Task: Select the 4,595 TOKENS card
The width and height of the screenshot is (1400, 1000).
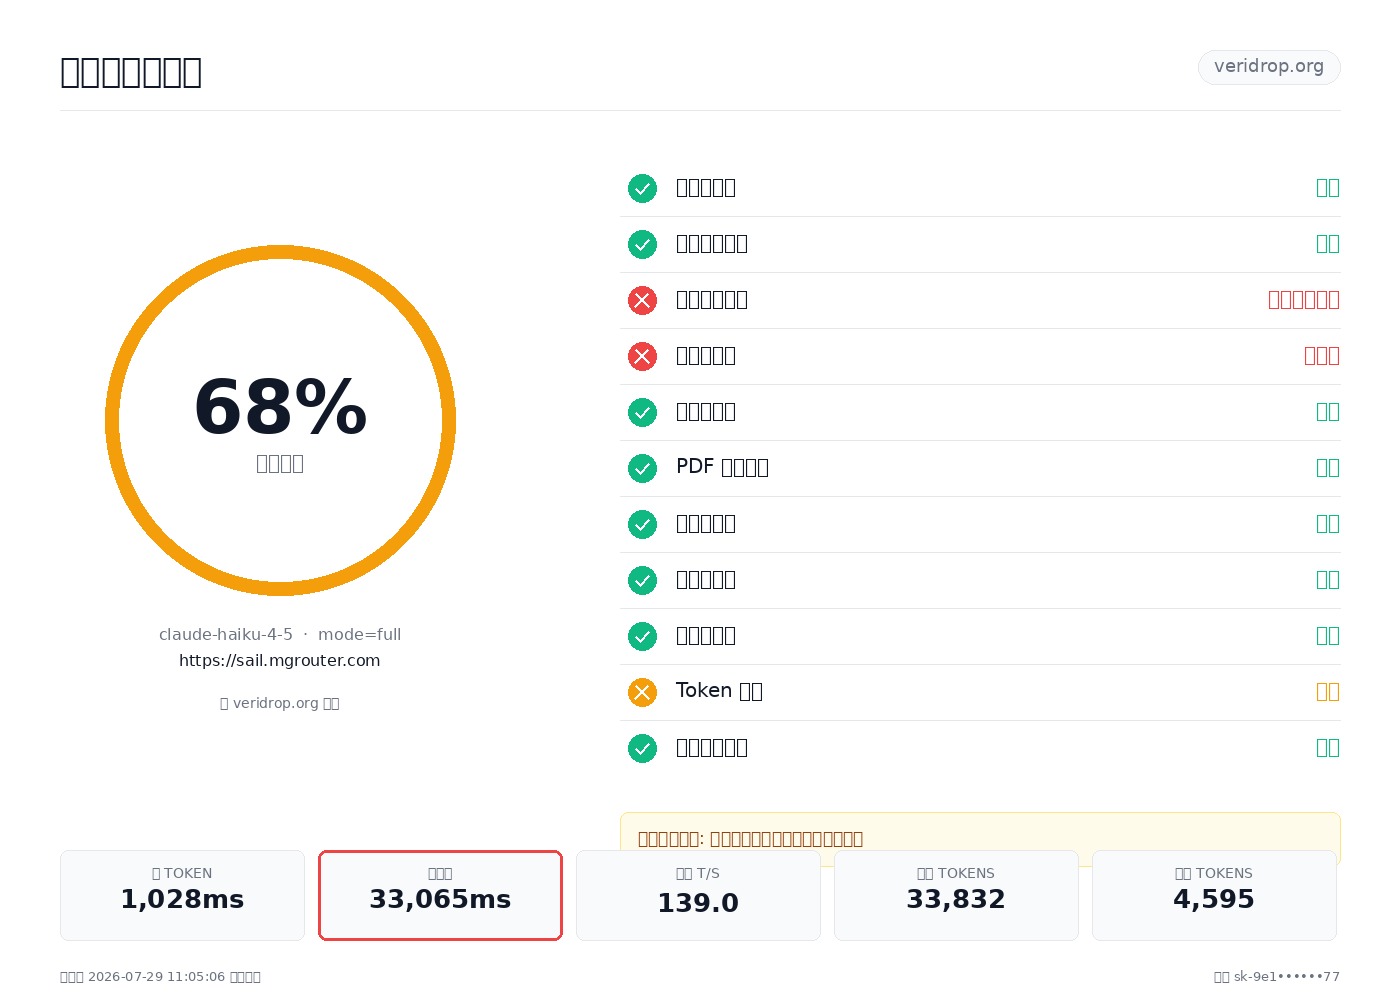Action: click(x=1214, y=895)
